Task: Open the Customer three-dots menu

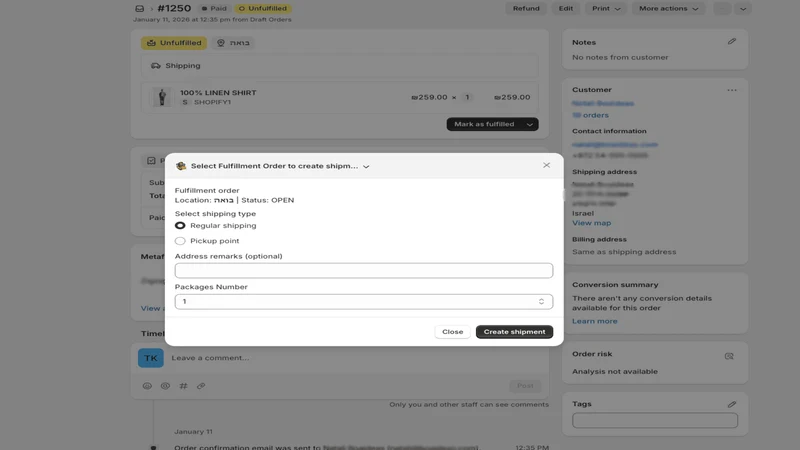Action: coord(732,90)
